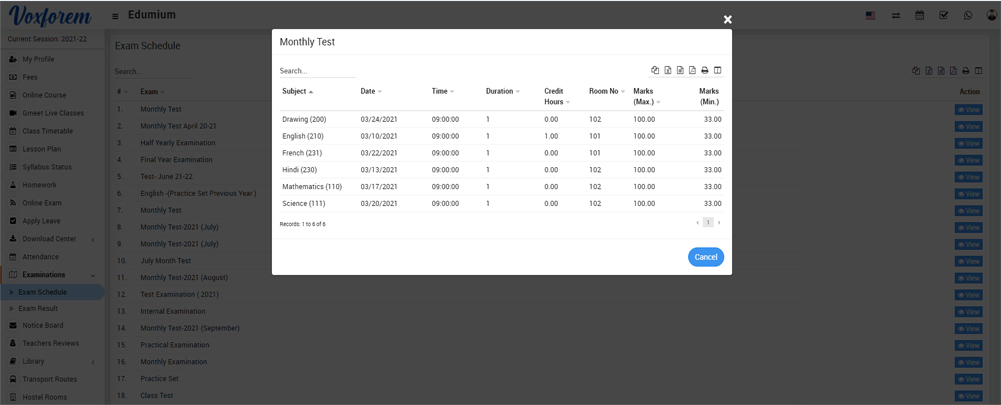The image size is (1001, 405).
Task: Click the task checklist icon in header
Action: click(943, 16)
